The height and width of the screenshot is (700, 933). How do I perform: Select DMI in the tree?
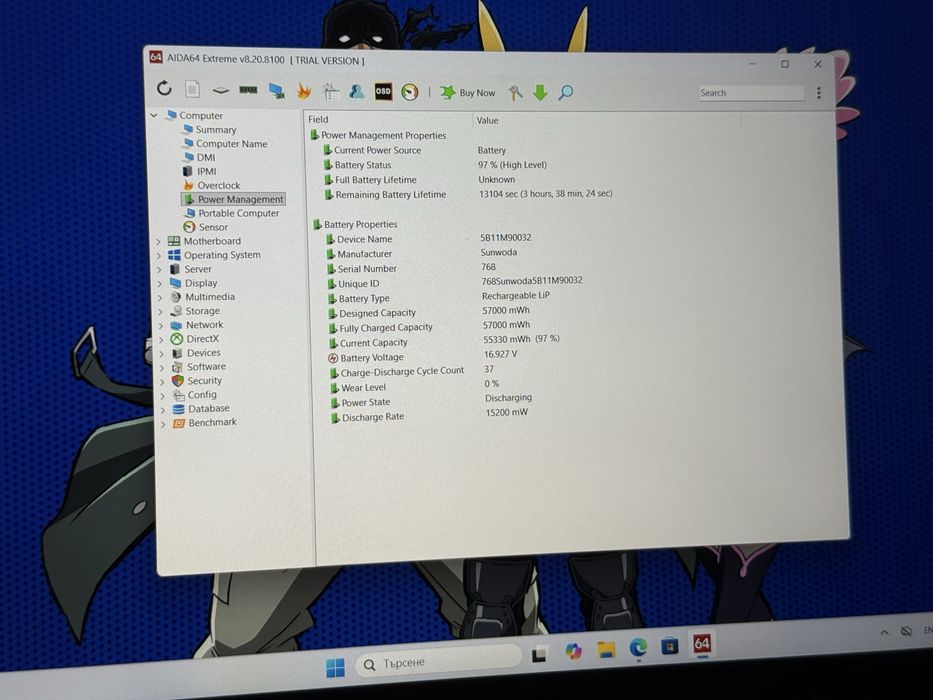199,157
